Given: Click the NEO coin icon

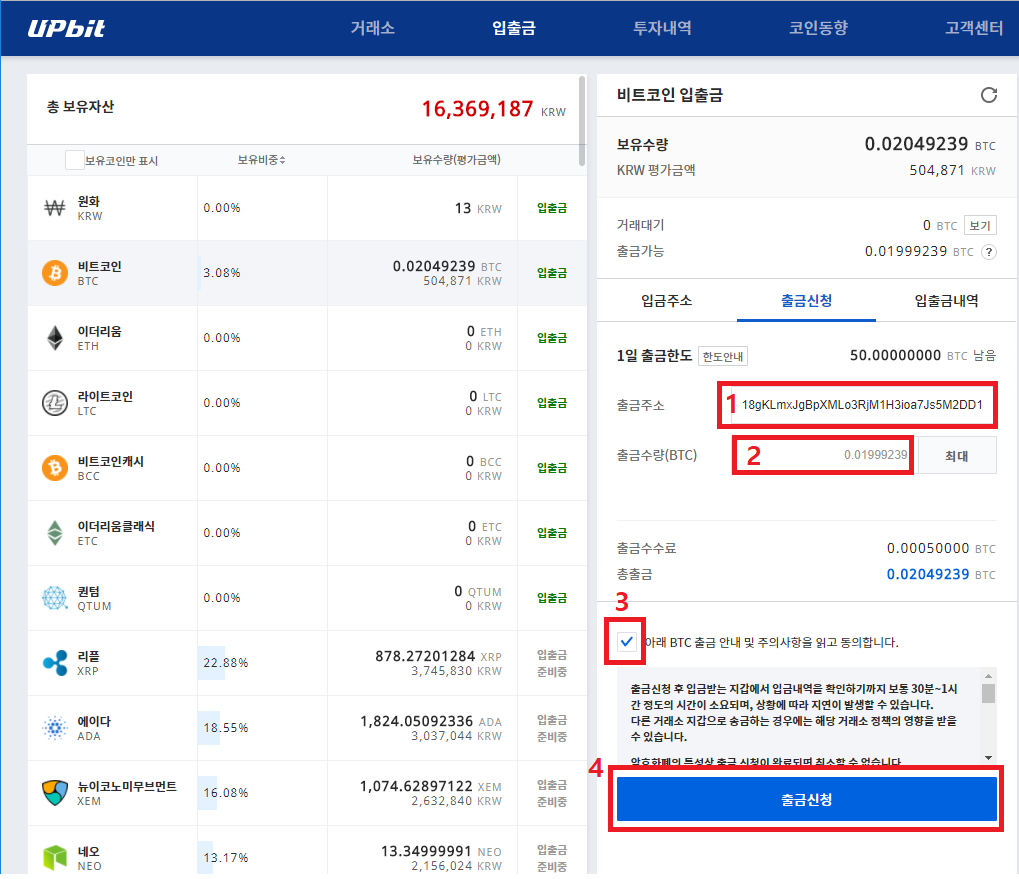Looking at the screenshot, I should (55, 858).
